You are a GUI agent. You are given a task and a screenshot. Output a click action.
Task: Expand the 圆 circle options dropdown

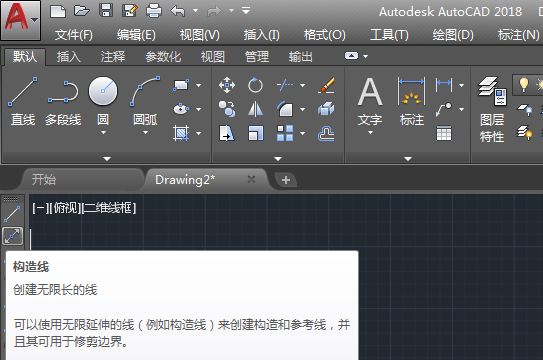[x=103, y=133]
